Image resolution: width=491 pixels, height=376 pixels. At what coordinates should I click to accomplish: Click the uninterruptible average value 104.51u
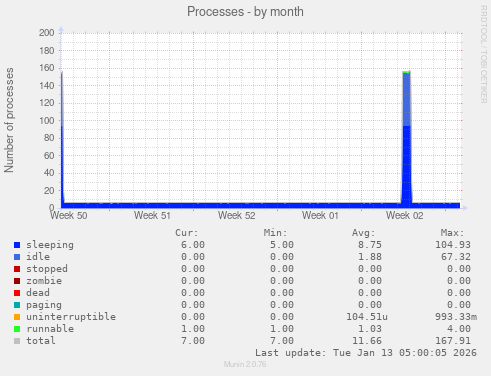[x=367, y=317]
